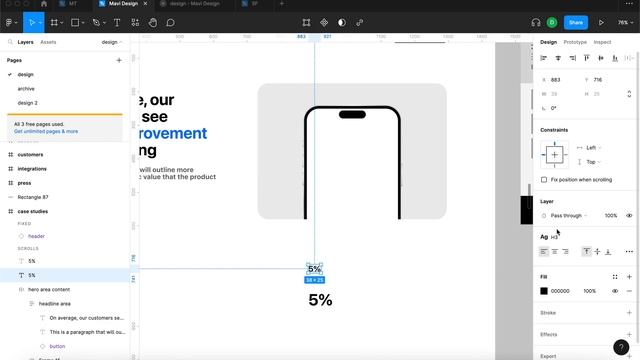
Task: Open the 'design - Mavi Design' file tab
Action: [194, 4]
